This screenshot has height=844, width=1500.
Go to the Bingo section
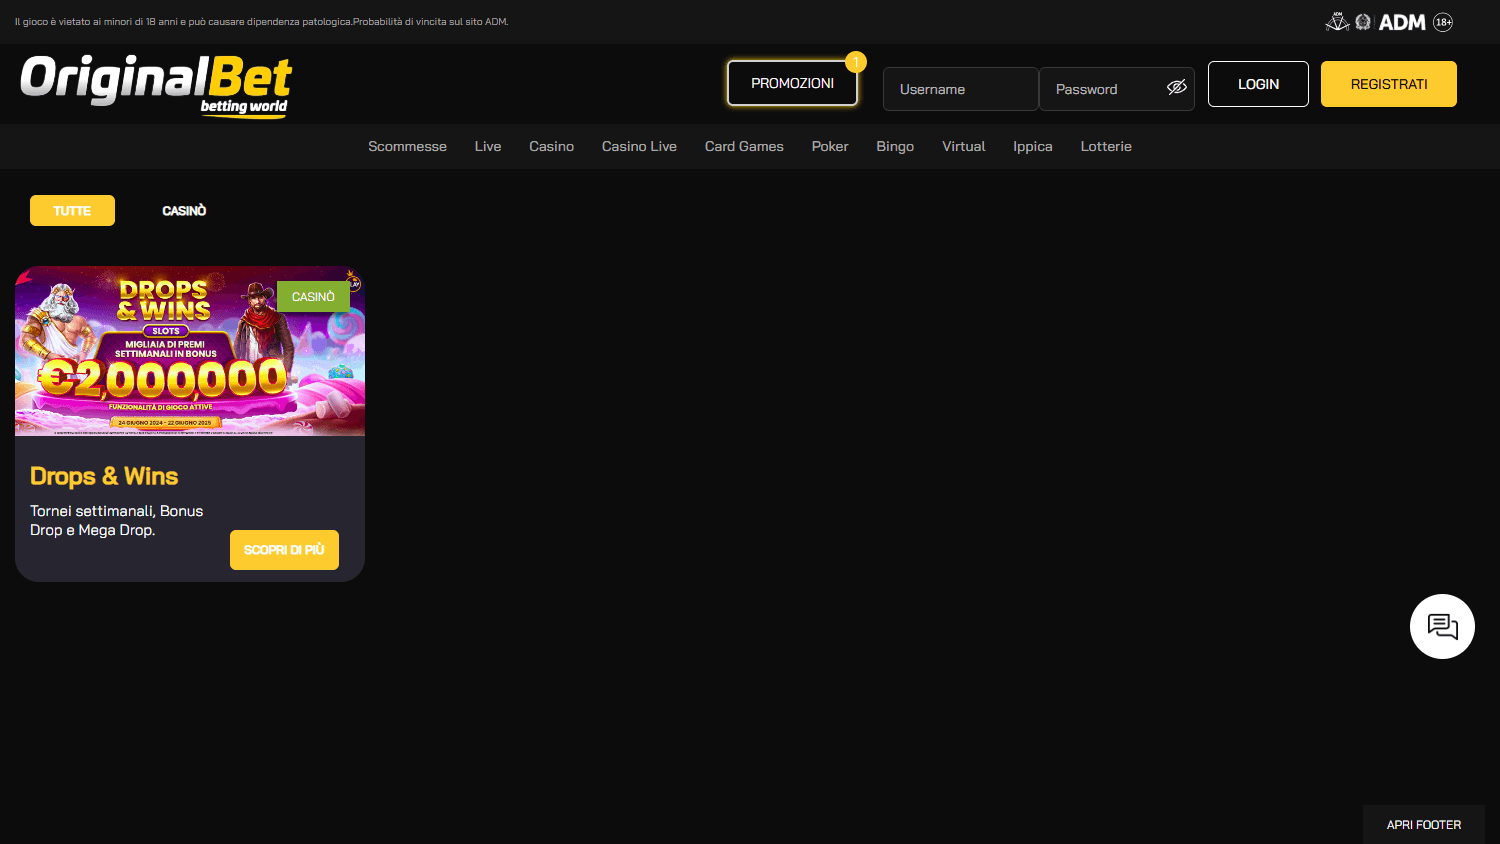coord(895,146)
